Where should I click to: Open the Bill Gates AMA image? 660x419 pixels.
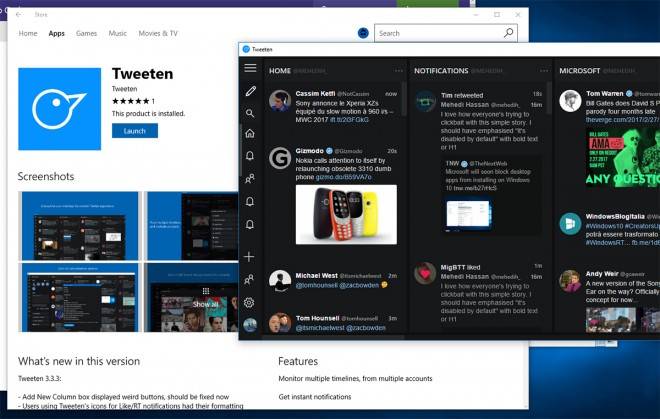[623, 157]
